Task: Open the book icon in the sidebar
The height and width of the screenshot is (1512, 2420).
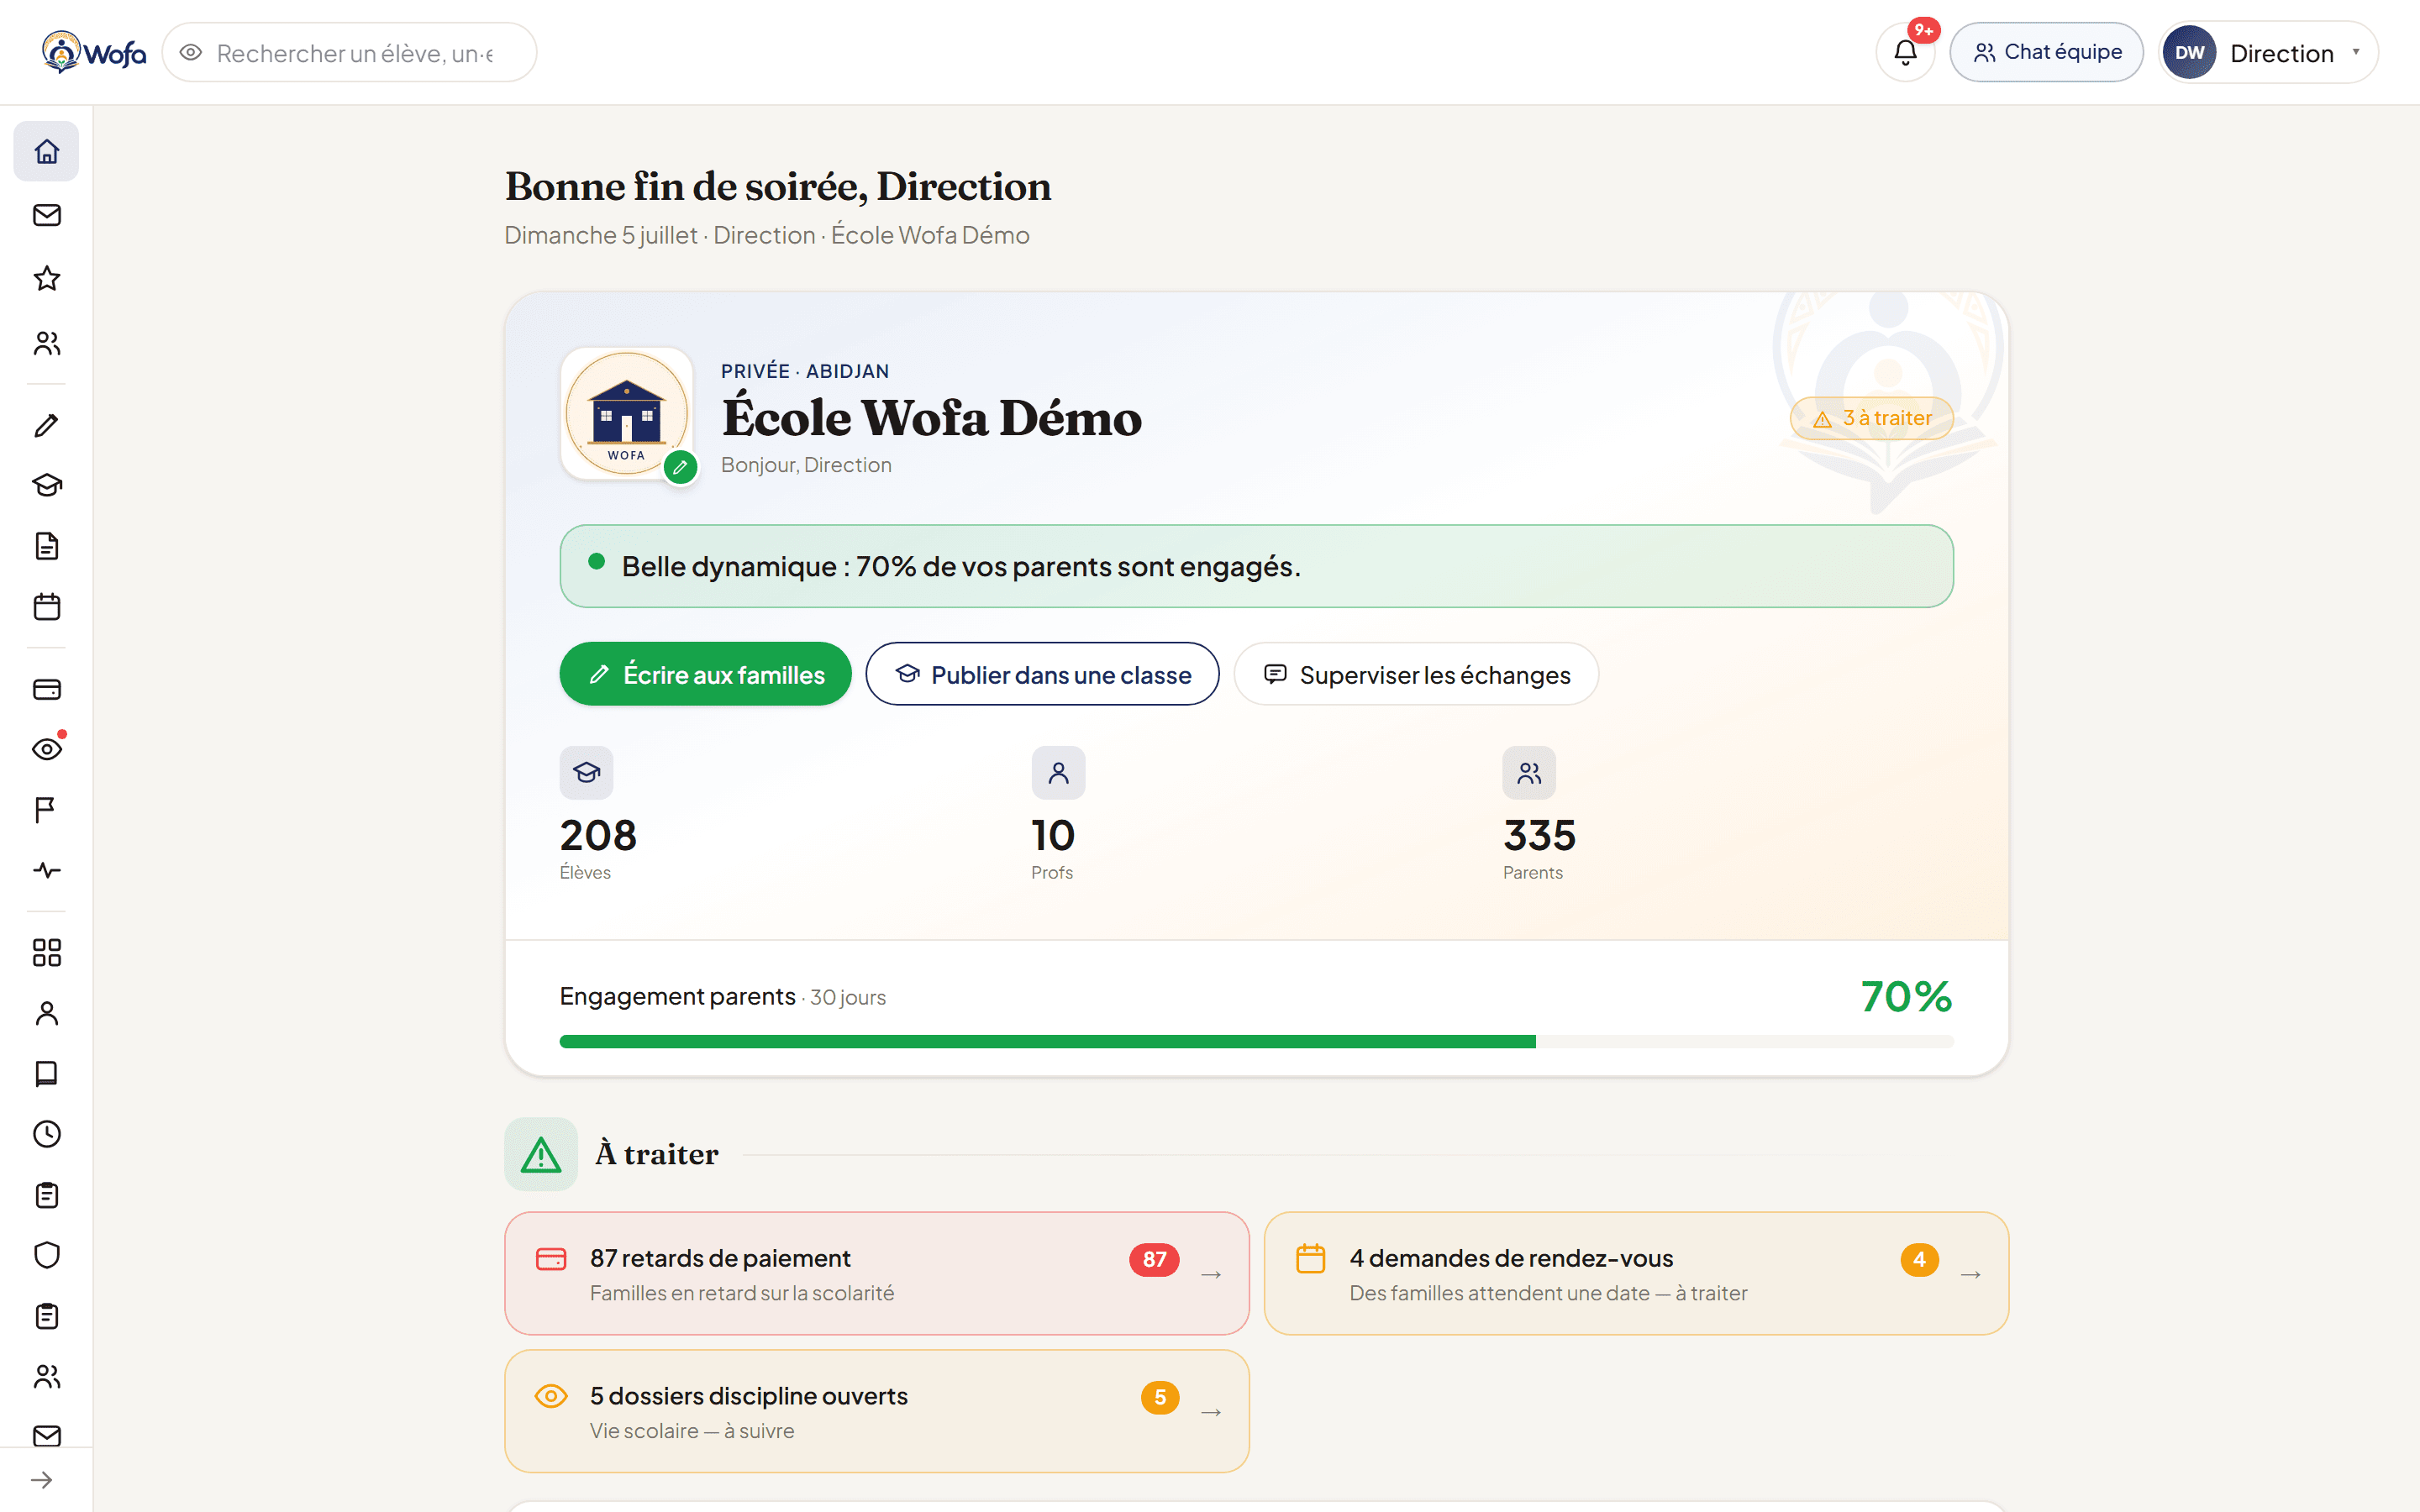Action: pyautogui.click(x=46, y=1074)
